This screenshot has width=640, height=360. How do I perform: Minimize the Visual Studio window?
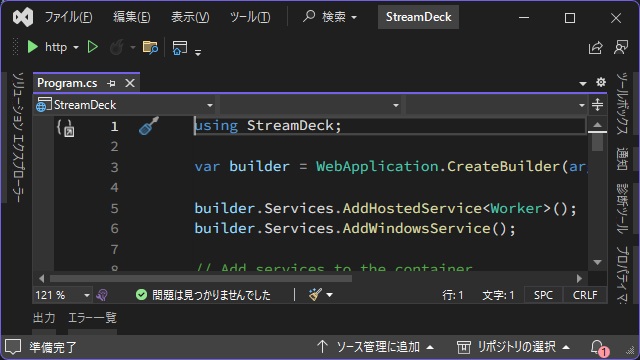click(524, 18)
